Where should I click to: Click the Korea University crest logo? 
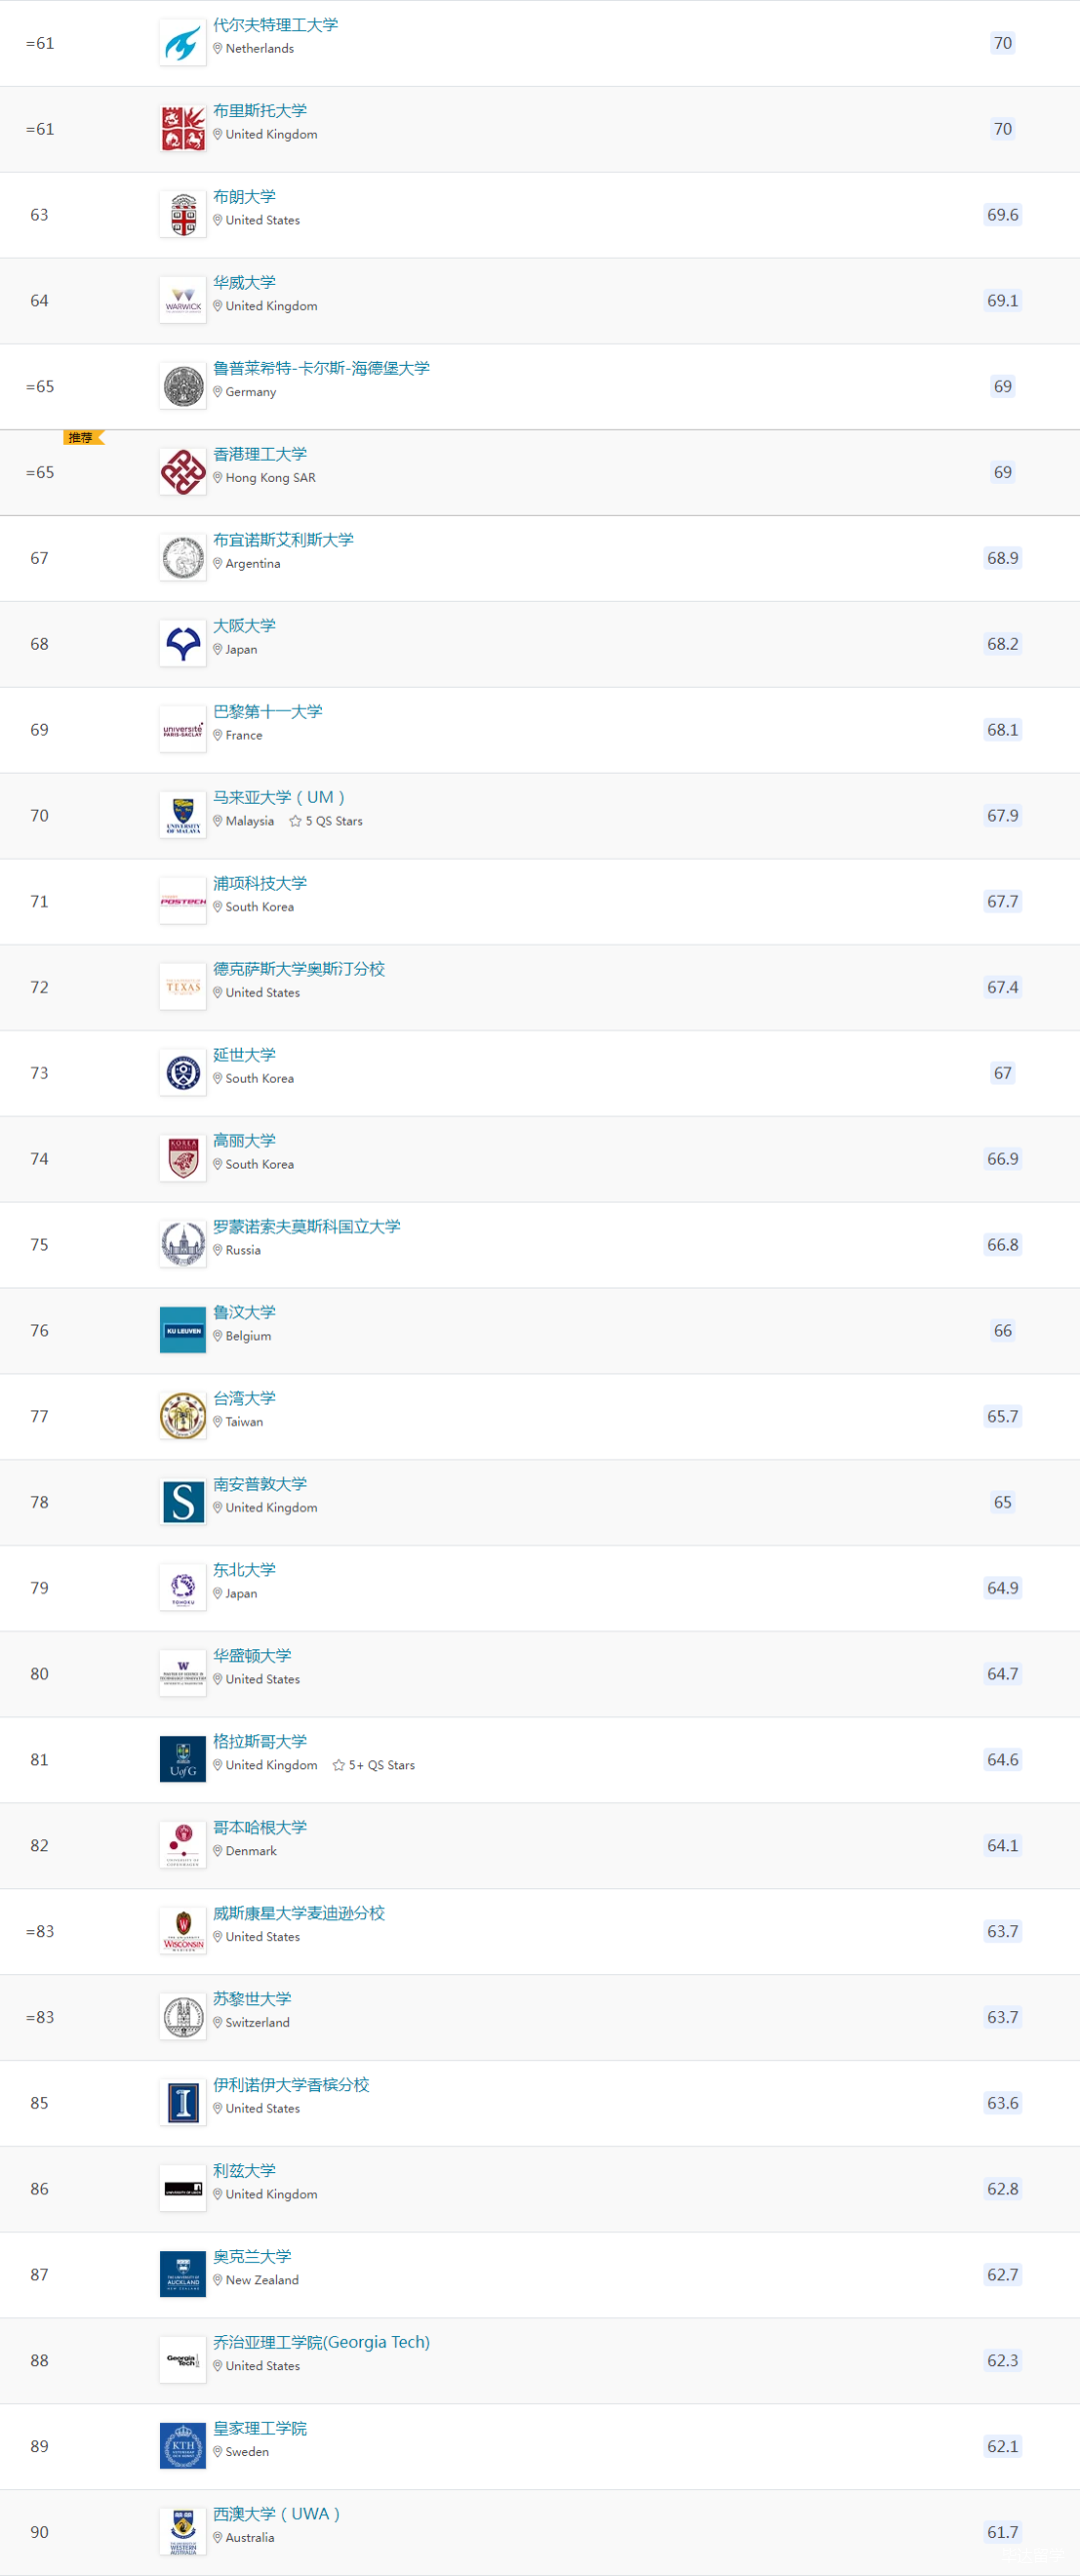coord(183,1160)
